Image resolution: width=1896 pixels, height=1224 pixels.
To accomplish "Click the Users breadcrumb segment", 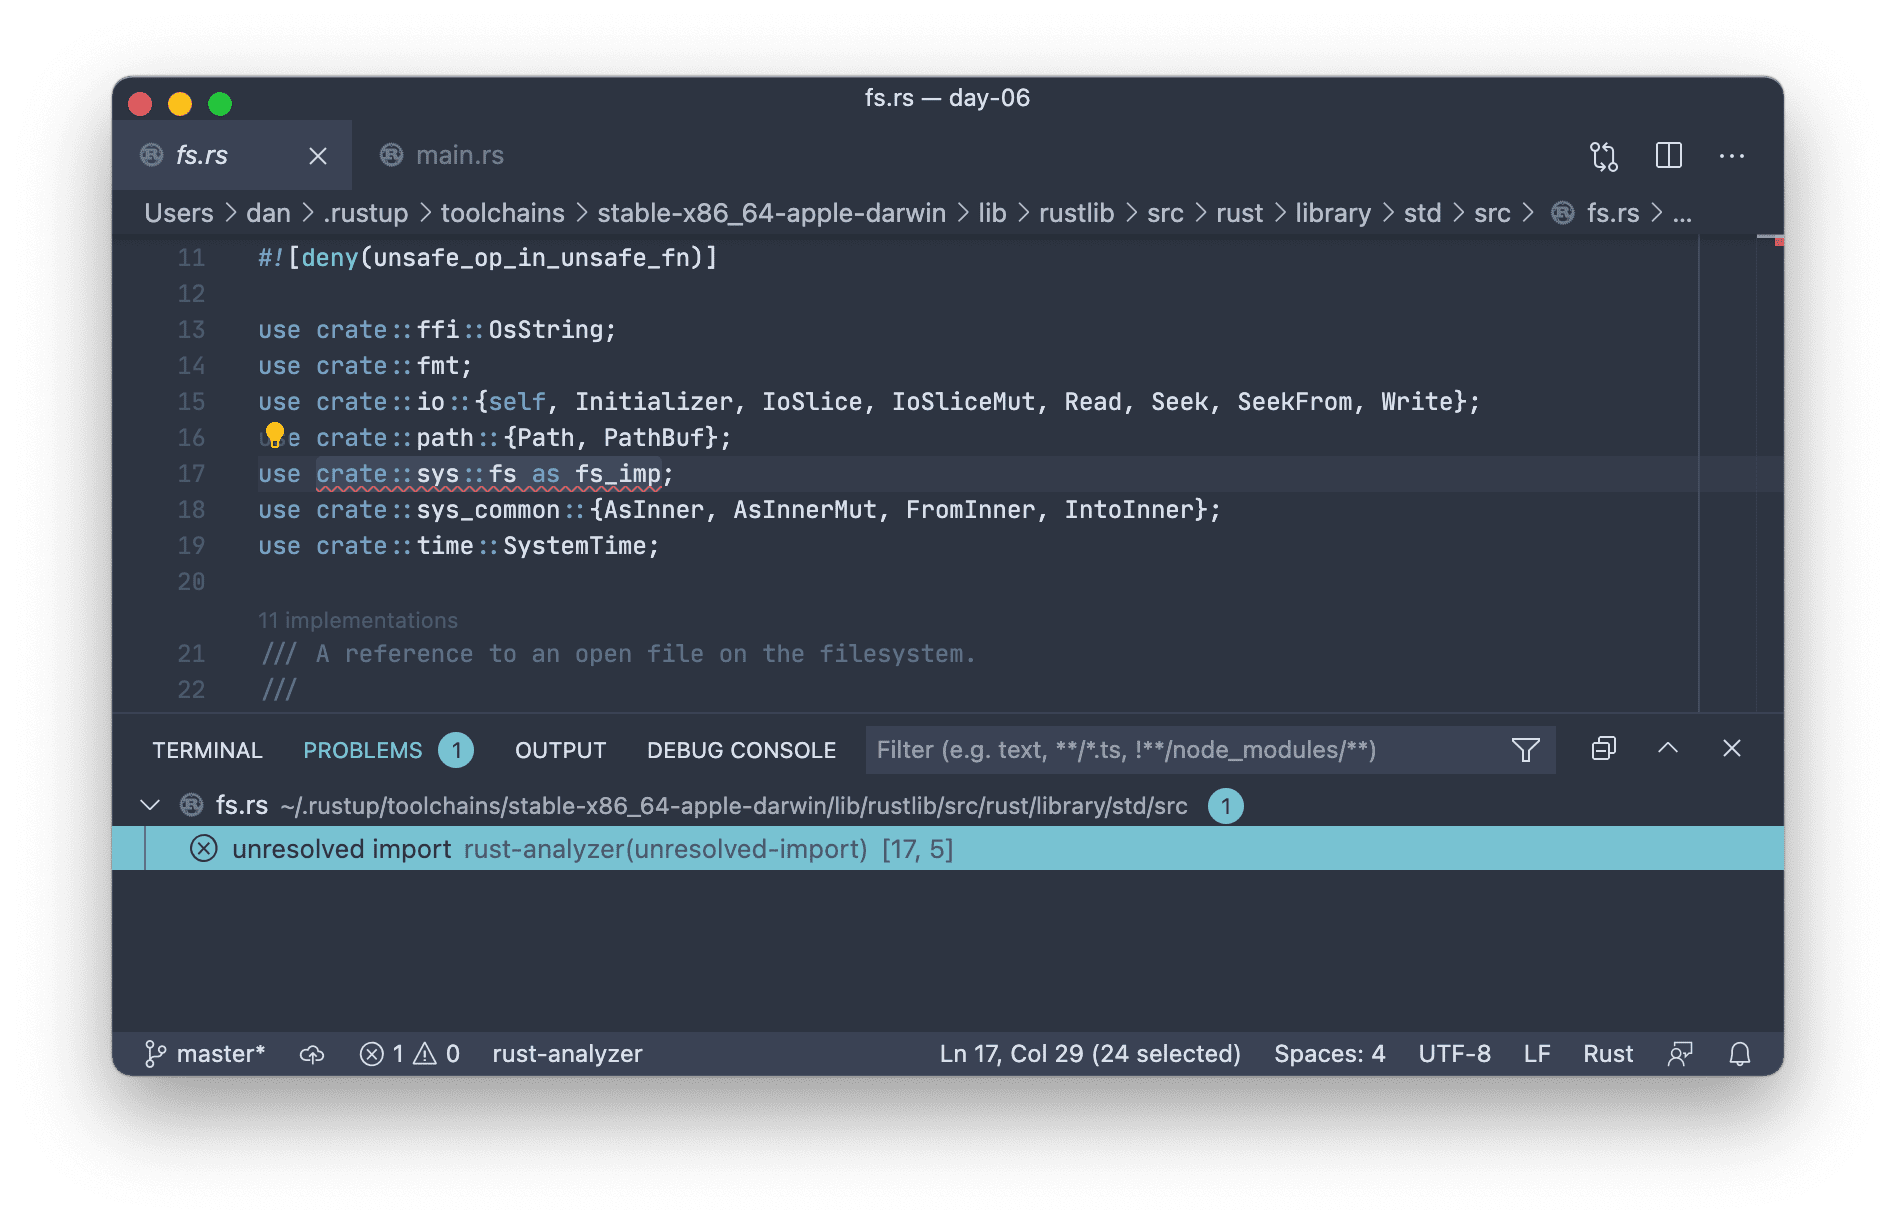I will [179, 213].
